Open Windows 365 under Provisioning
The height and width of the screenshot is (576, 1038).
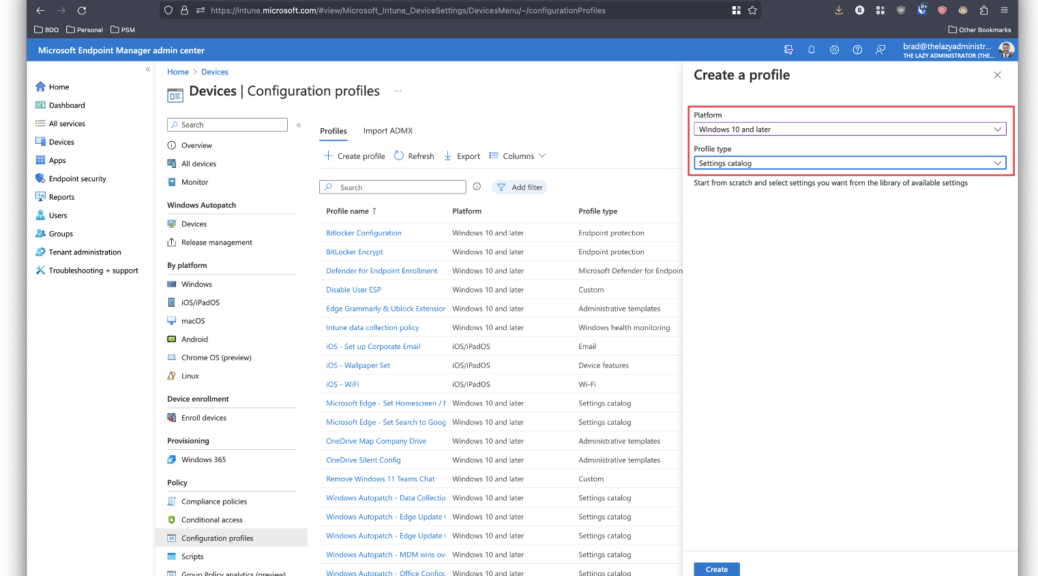pos(203,459)
